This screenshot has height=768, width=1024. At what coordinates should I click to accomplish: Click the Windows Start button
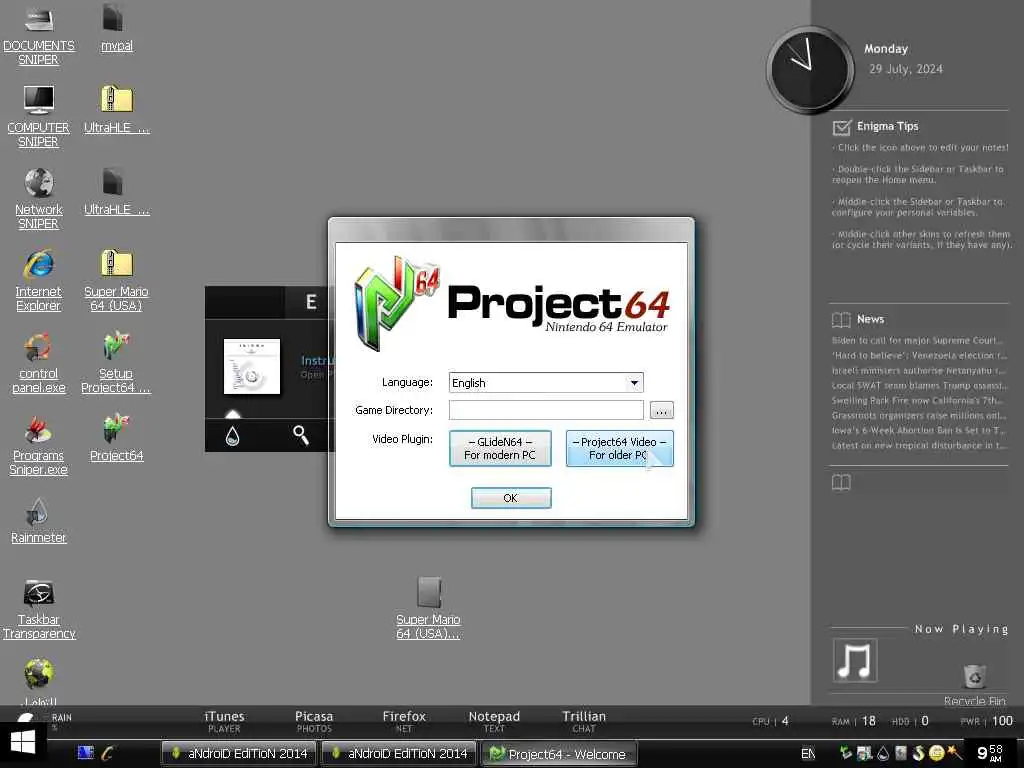(x=23, y=744)
